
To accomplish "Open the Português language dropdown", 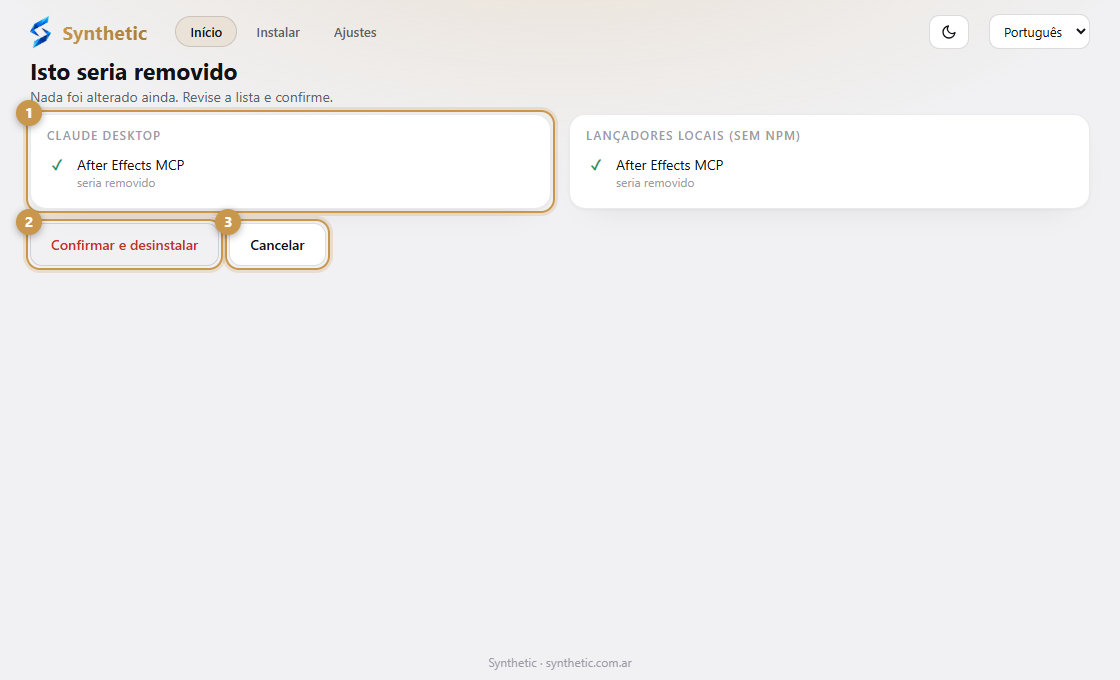I will [1039, 32].
